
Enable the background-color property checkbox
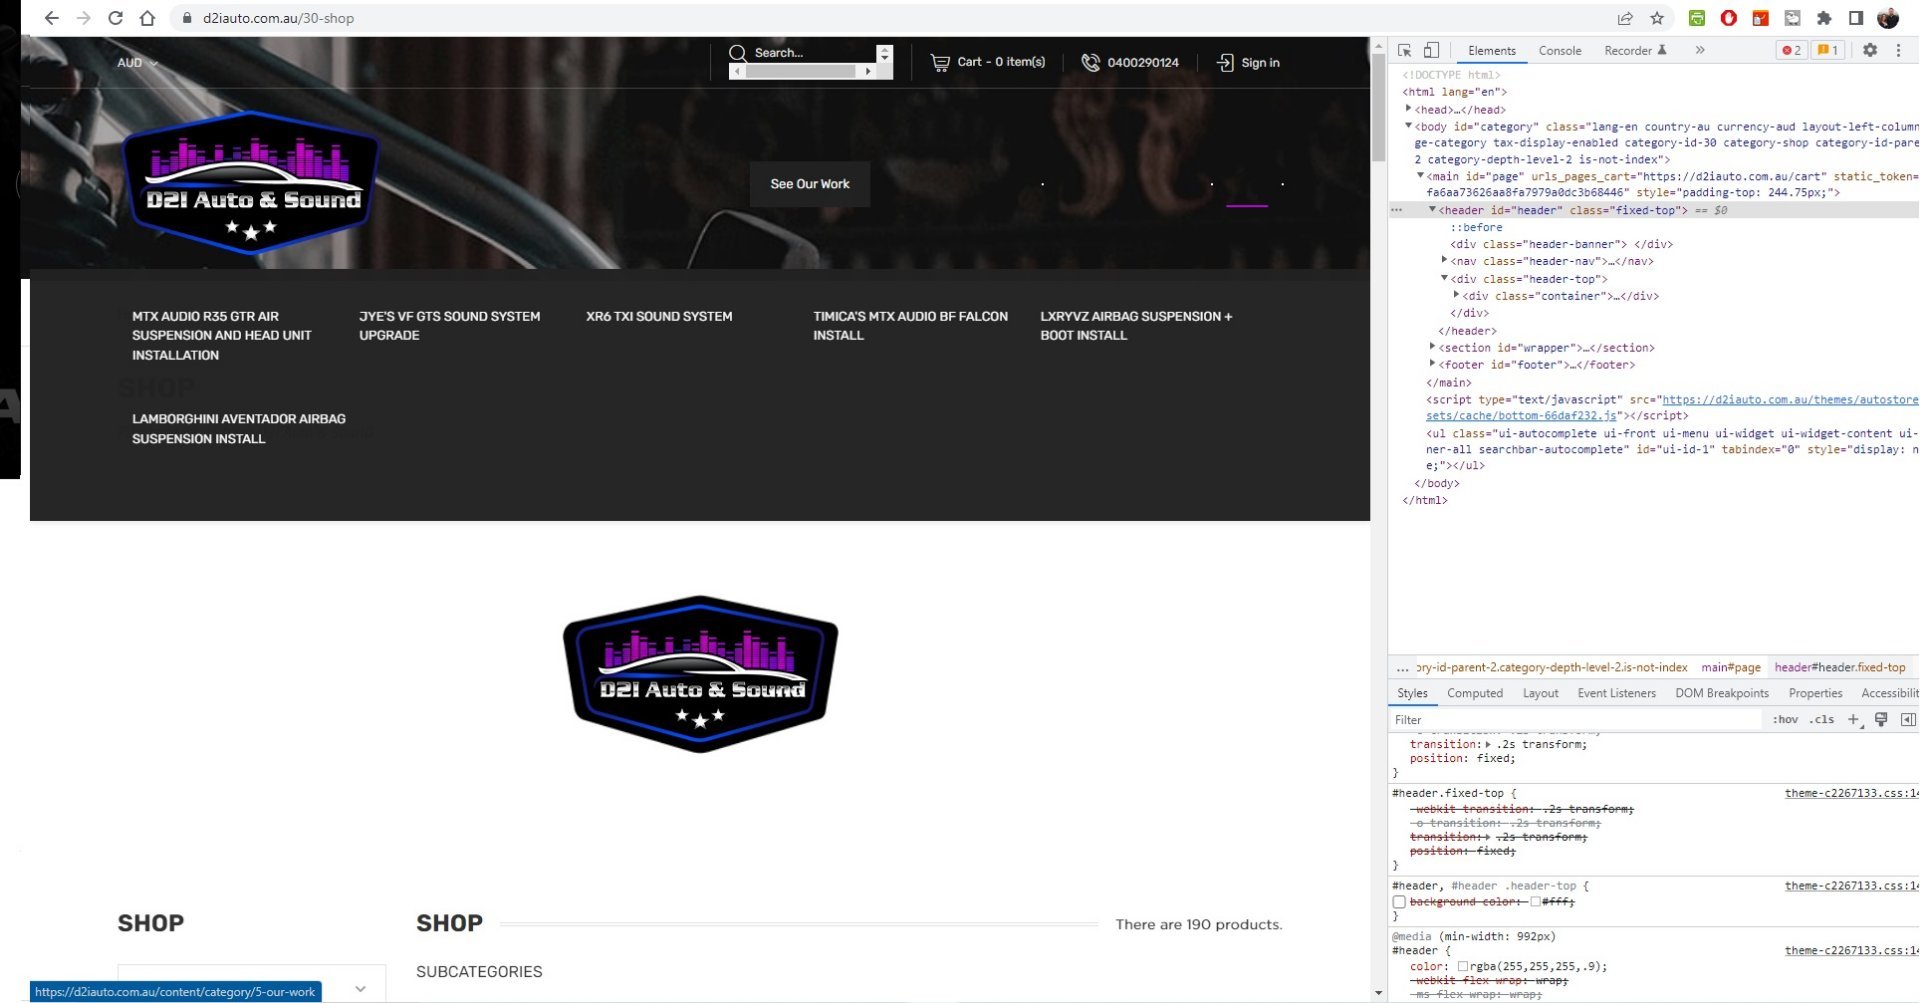point(1399,902)
